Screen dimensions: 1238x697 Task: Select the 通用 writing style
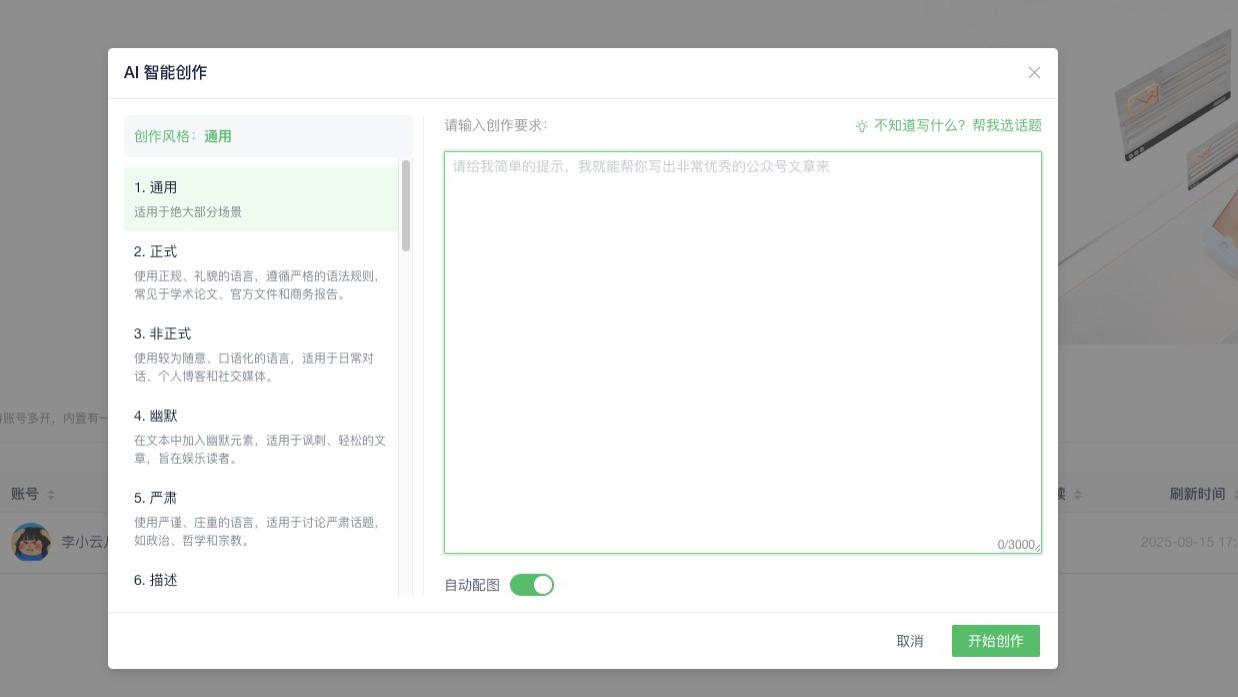262,198
